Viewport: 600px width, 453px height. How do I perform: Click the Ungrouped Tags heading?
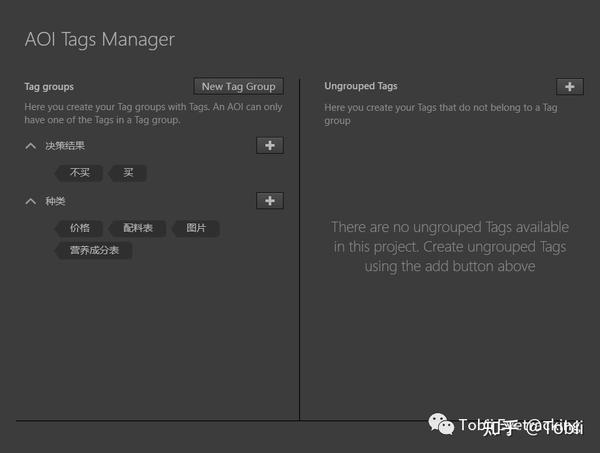tap(361, 87)
